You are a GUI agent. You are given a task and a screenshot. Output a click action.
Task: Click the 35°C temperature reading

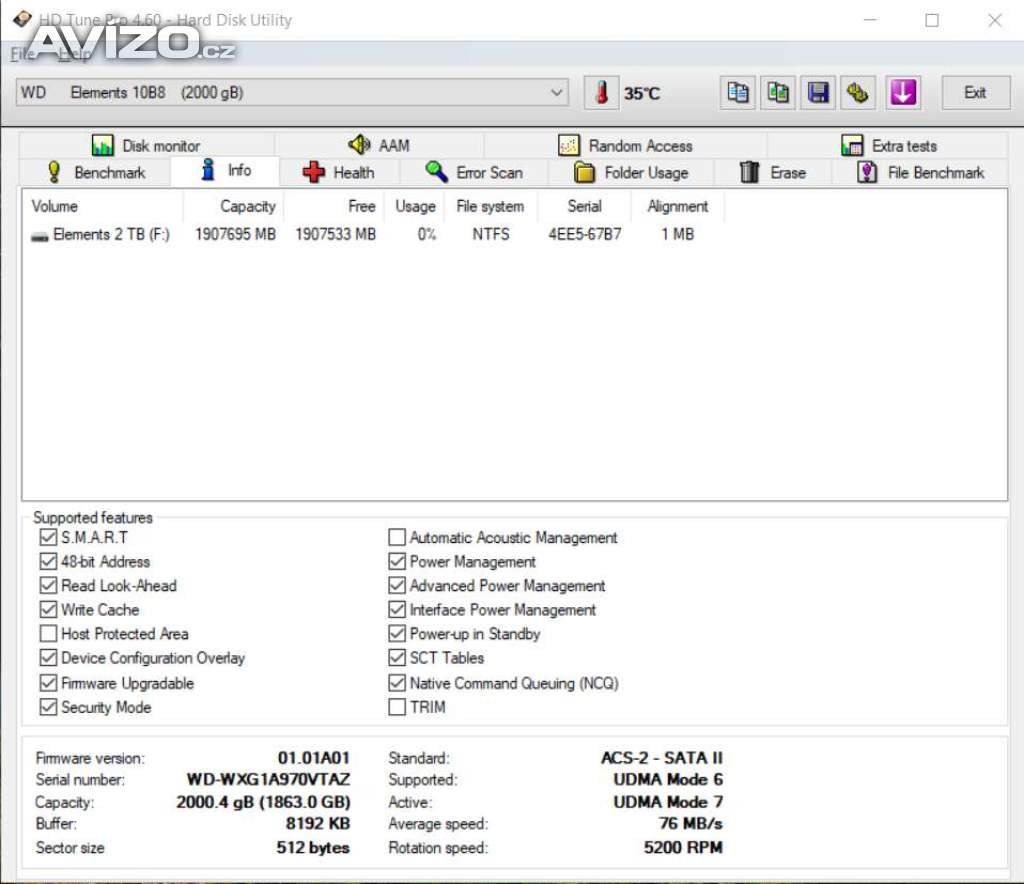[x=641, y=93]
